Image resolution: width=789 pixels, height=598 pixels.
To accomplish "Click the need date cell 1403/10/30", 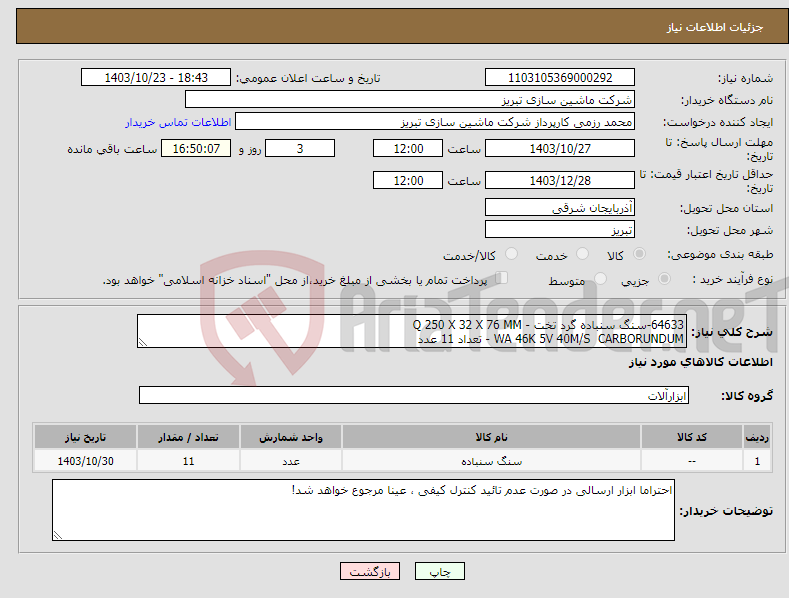I will [85, 461].
